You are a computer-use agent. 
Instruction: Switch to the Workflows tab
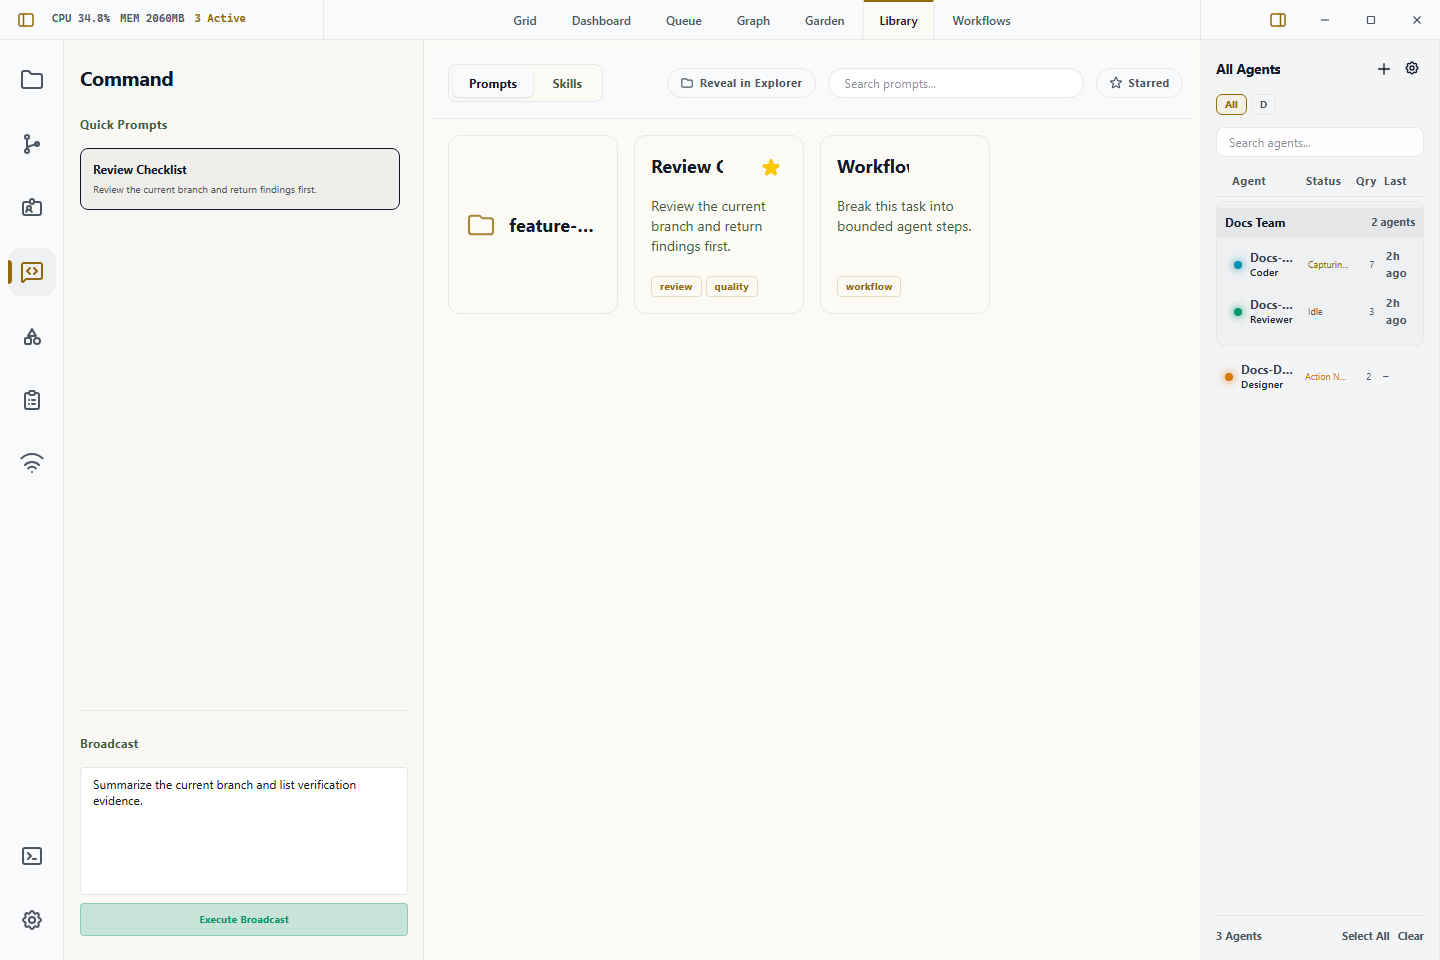[981, 20]
